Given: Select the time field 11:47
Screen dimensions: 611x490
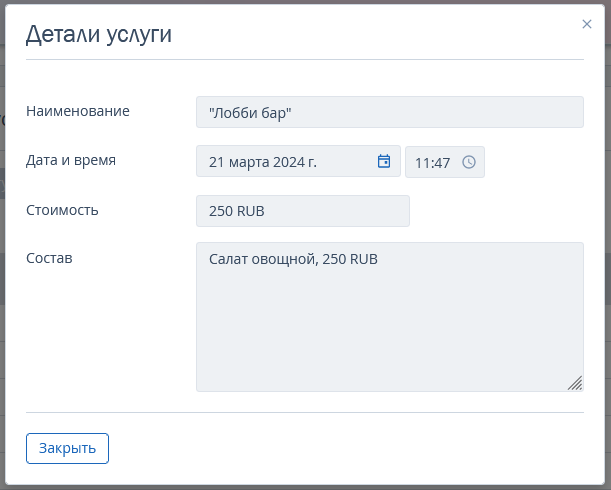Looking at the screenshot, I should click(445, 162).
